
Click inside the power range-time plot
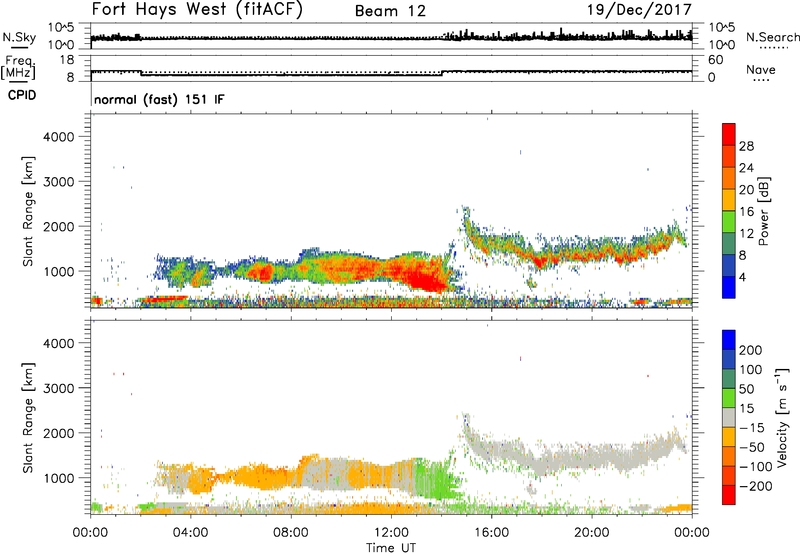tap(391, 211)
